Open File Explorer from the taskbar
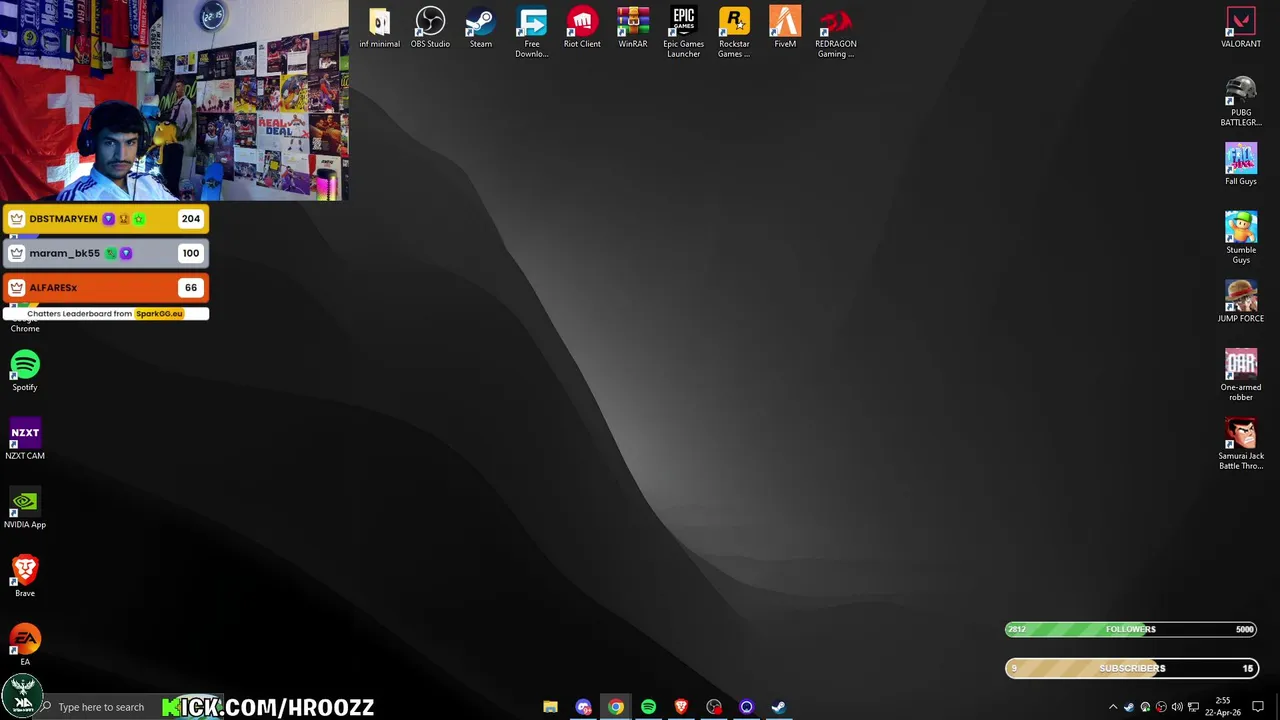The width and height of the screenshot is (1280, 720). point(550,707)
